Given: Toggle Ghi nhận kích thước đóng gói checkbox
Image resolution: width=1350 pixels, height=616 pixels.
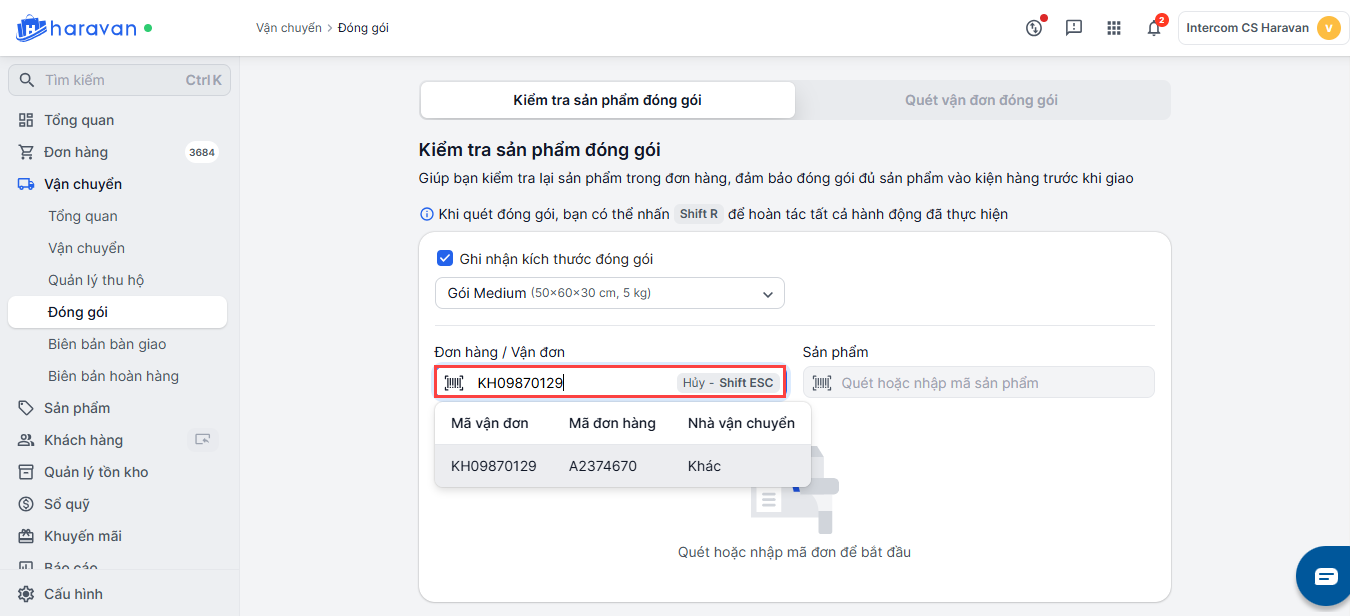Looking at the screenshot, I should [445, 259].
